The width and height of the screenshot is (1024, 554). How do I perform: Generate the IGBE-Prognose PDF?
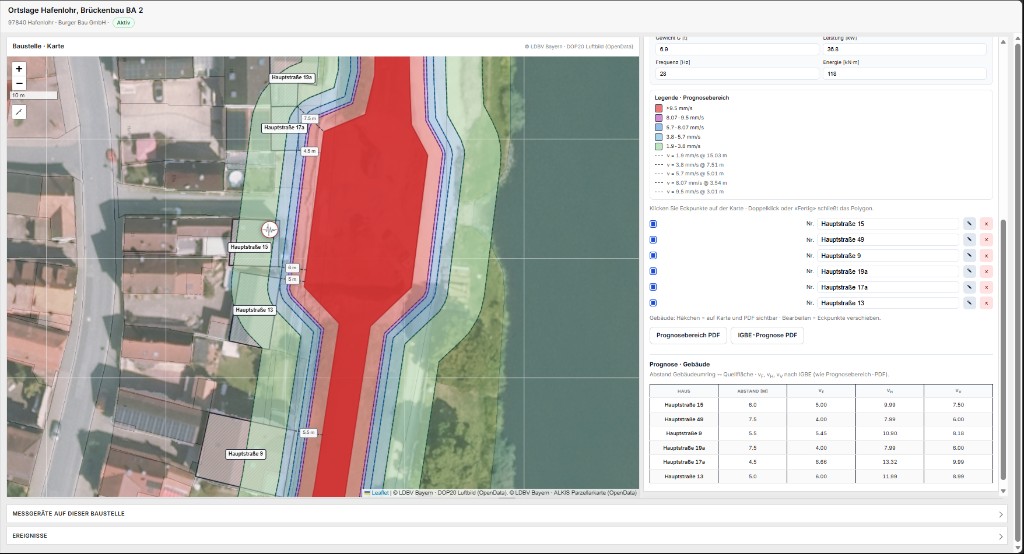(x=767, y=335)
